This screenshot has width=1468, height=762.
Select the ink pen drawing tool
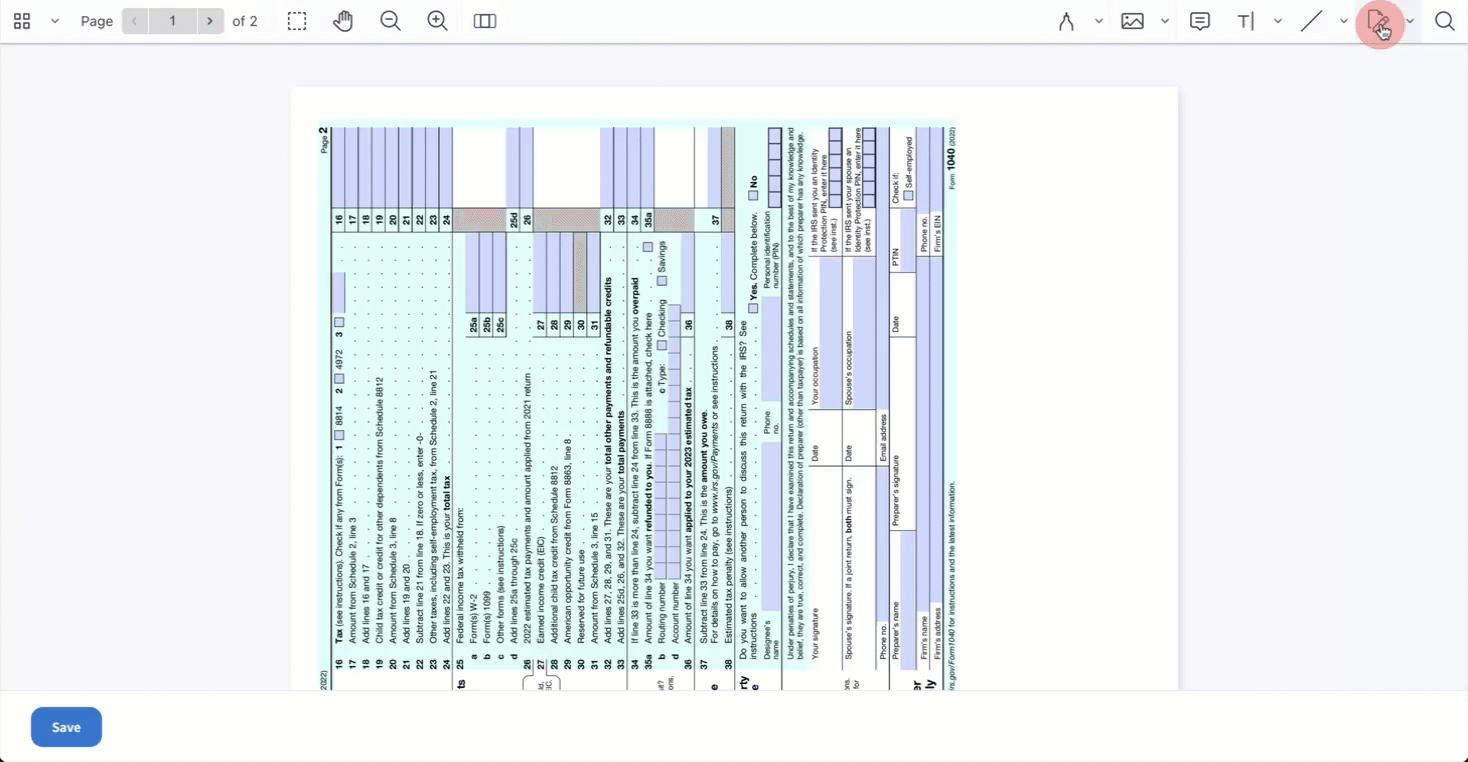coord(1066,21)
